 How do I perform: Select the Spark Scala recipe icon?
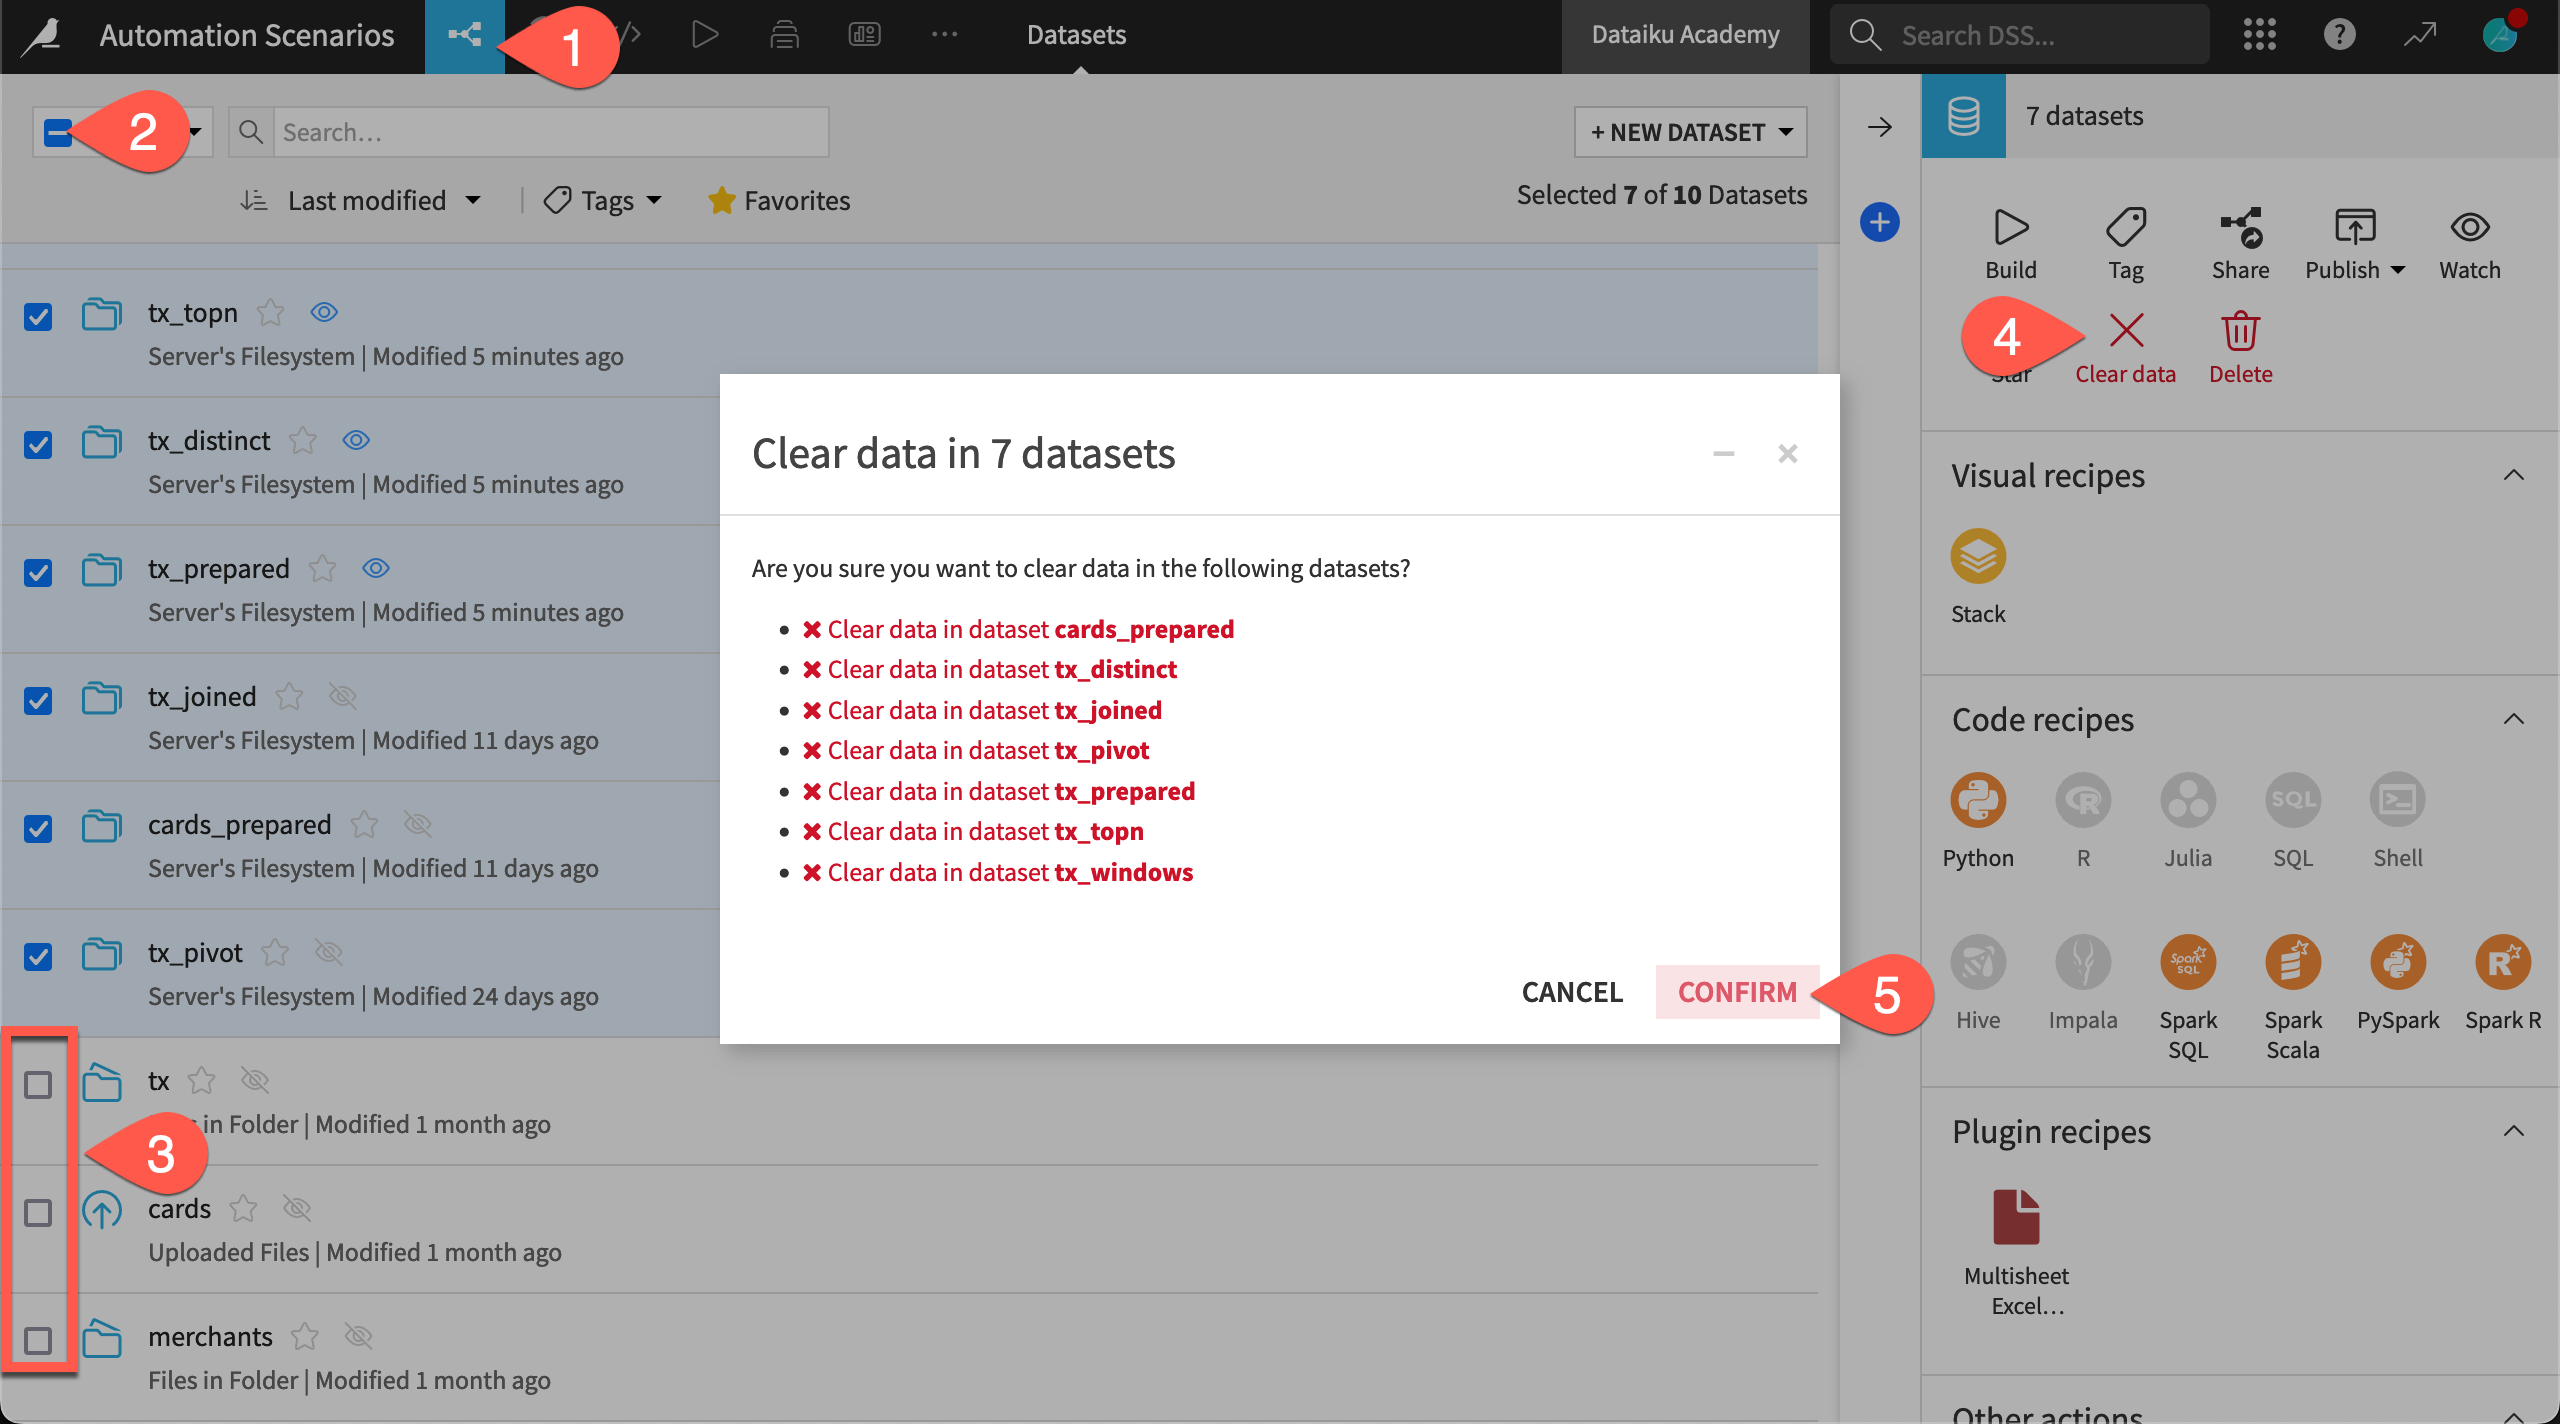tap(2293, 962)
